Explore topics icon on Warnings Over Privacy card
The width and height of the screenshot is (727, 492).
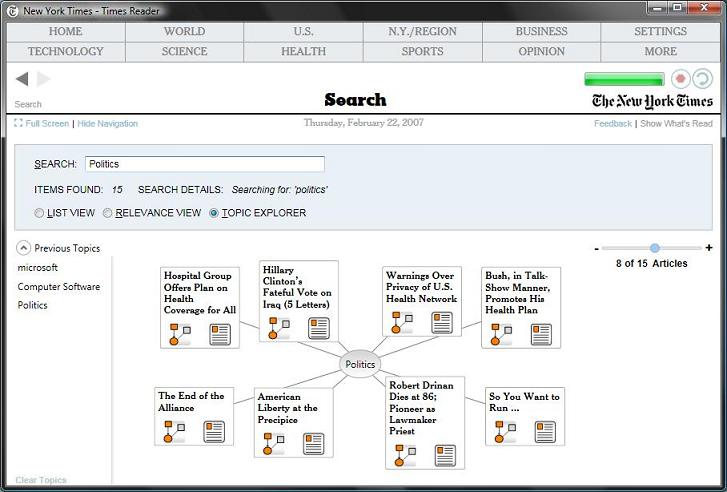pyautogui.click(x=402, y=323)
